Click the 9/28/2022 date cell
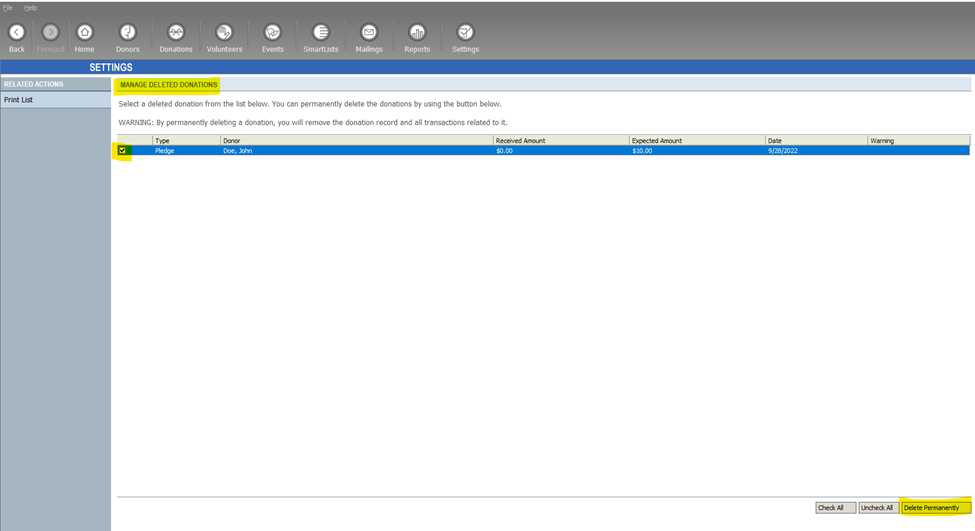Image resolution: width=975 pixels, height=531 pixels. [816, 150]
